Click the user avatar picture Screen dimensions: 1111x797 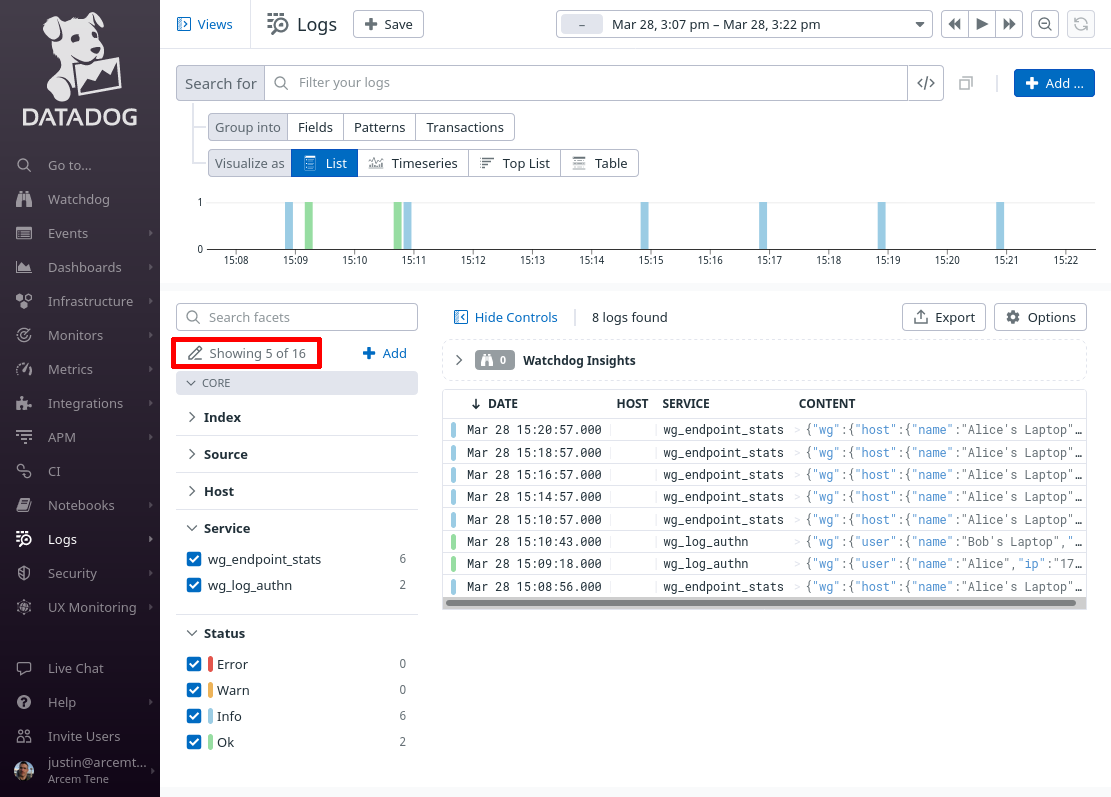(x=24, y=770)
